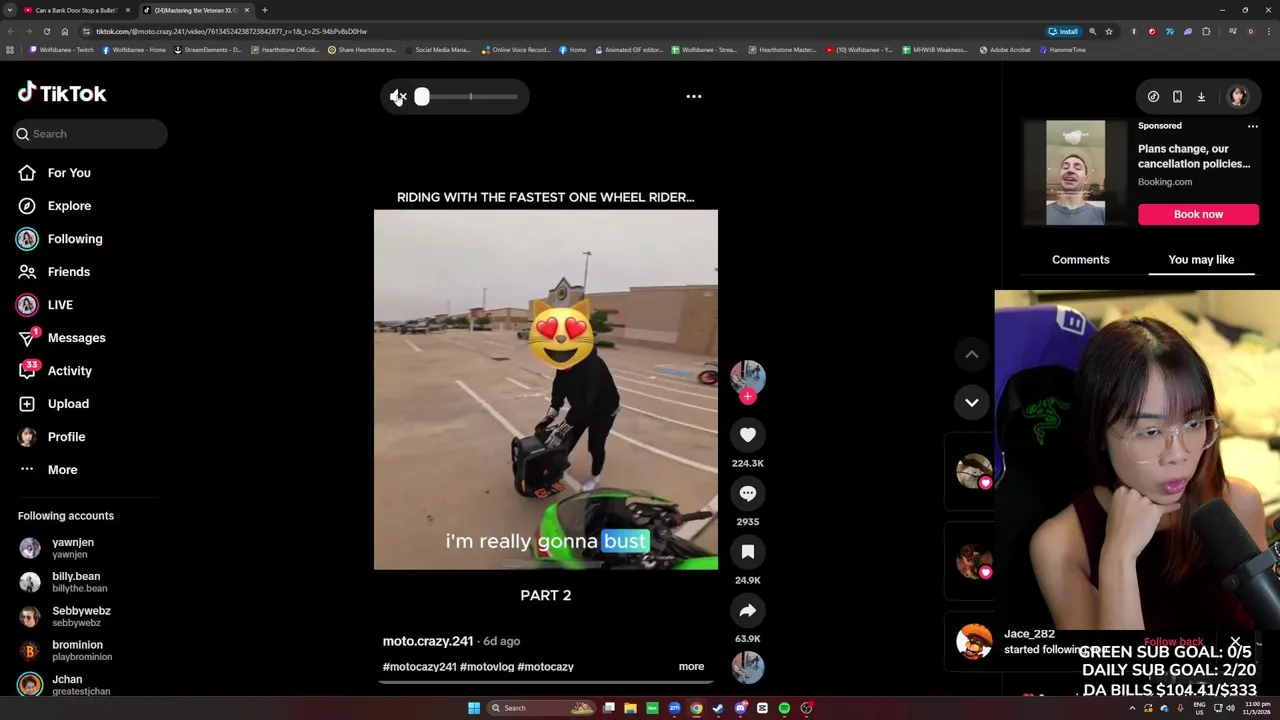
Task: Dismiss the follow notification with the X
Action: click(x=1235, y=642)
